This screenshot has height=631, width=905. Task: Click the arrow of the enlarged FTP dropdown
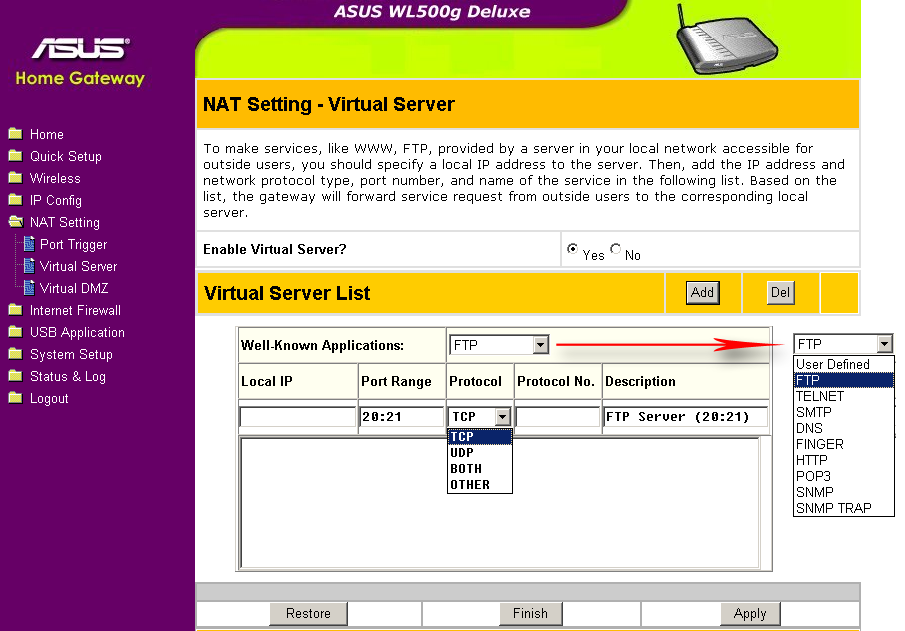coord(884,344)
